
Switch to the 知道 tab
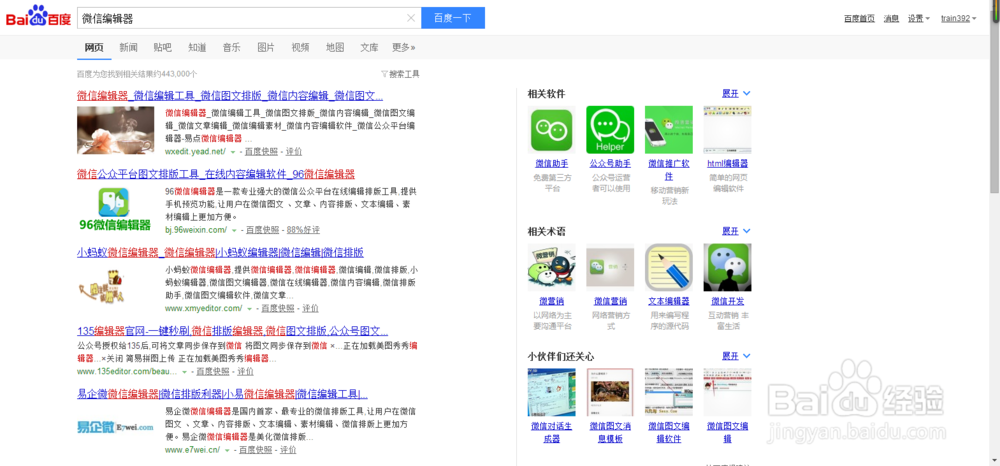point(197,47)
